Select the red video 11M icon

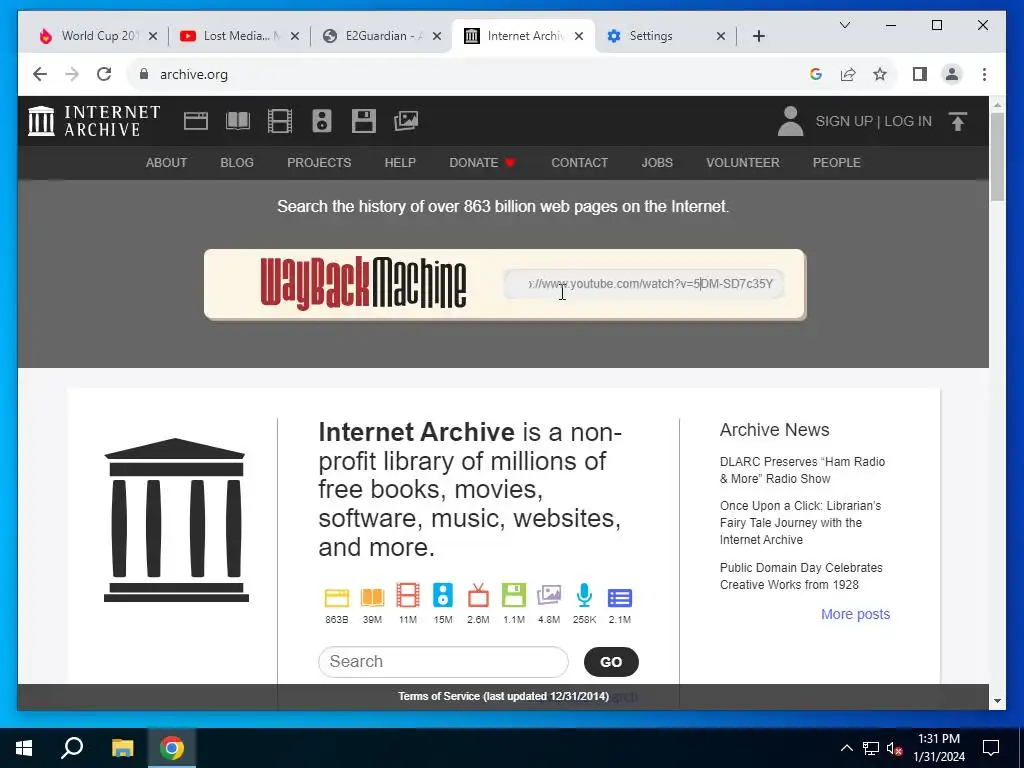tap(408, 596)
